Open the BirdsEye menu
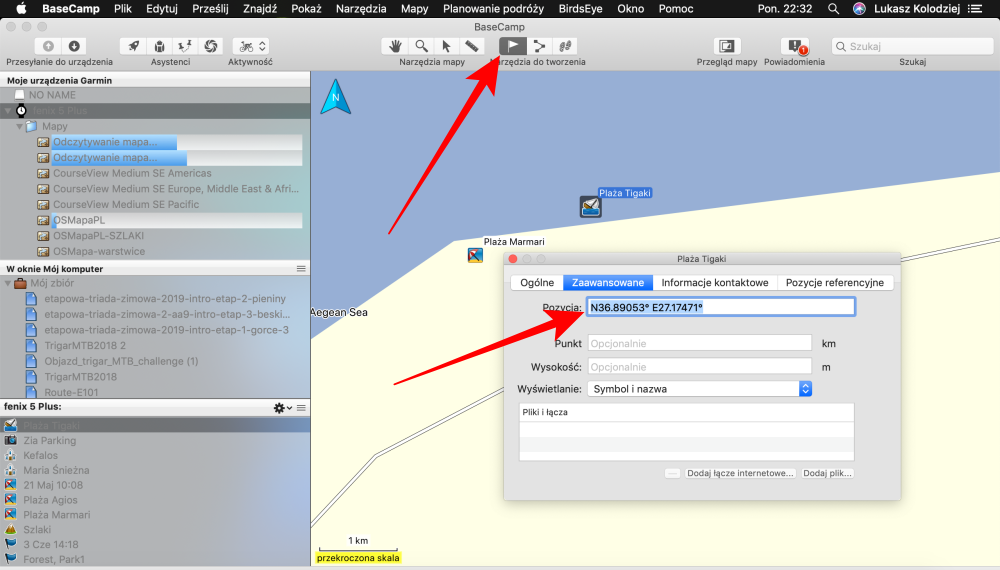This screenshot has width=1000, height=570. click(580, 8)
